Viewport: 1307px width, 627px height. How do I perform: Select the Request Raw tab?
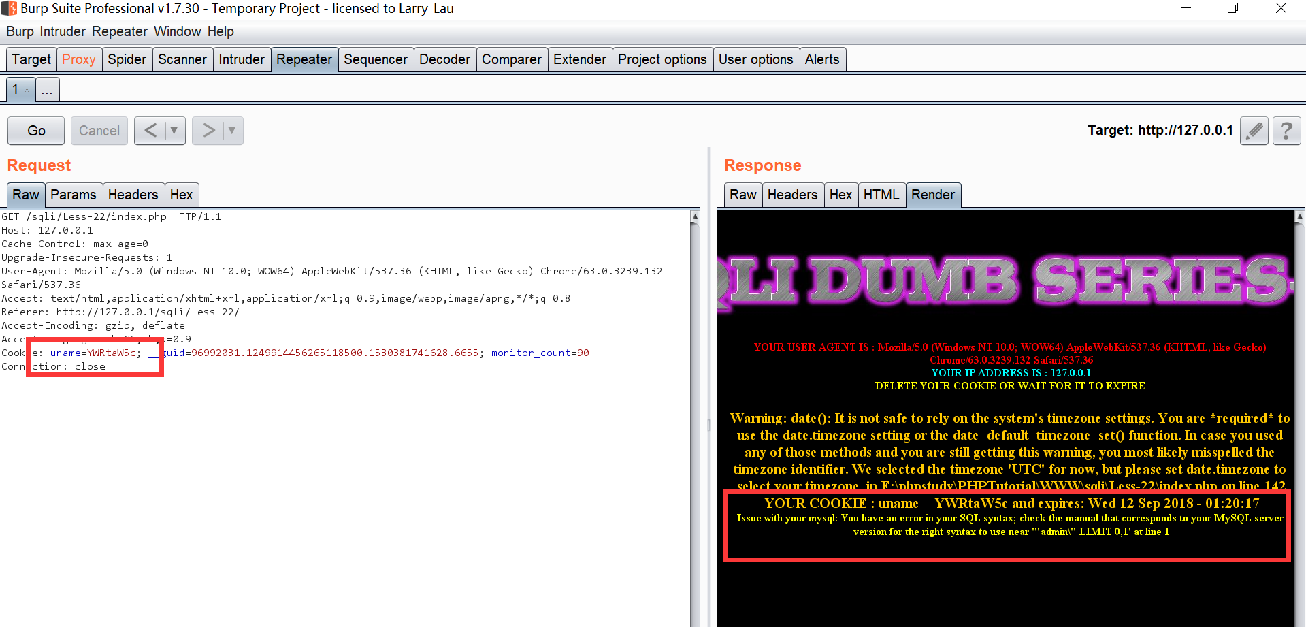tap(26, 194)
